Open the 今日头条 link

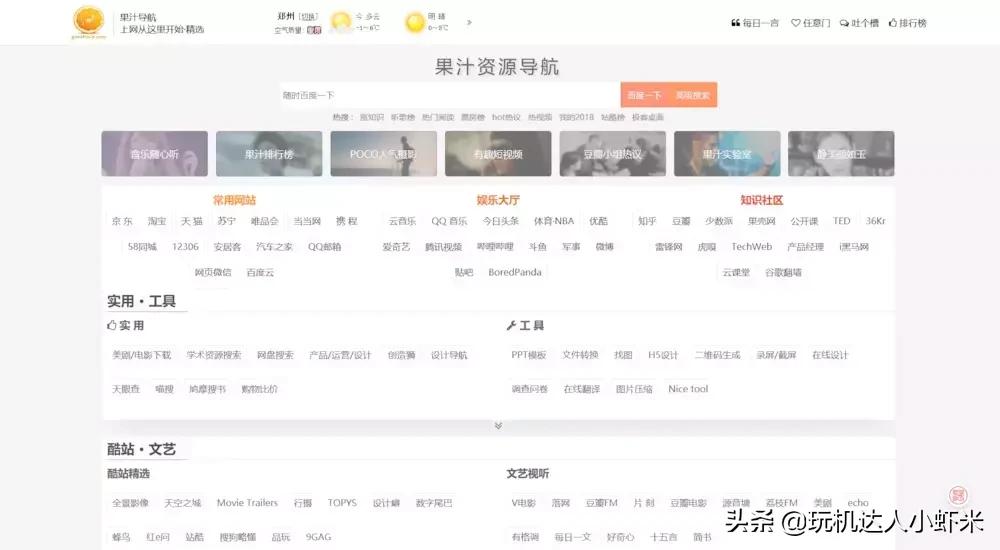(x=501, y=221)
